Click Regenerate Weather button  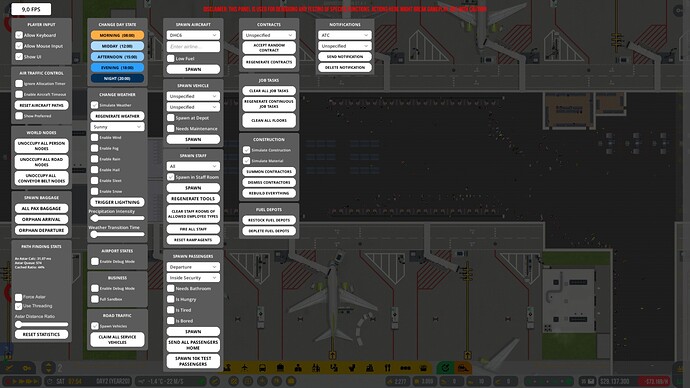(117, 116)
